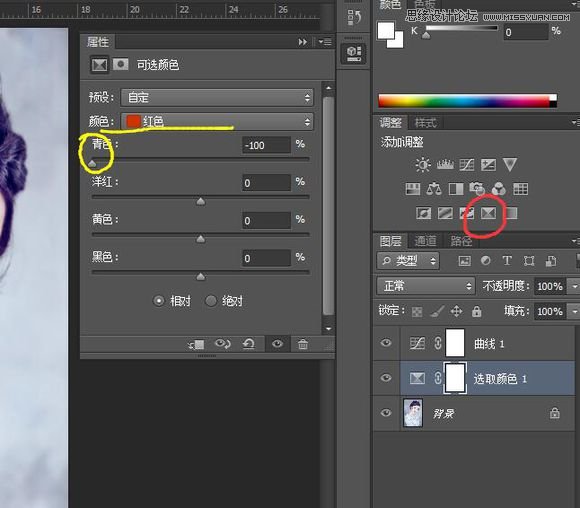Add a Color Balance adjustment

click(434, 189)
